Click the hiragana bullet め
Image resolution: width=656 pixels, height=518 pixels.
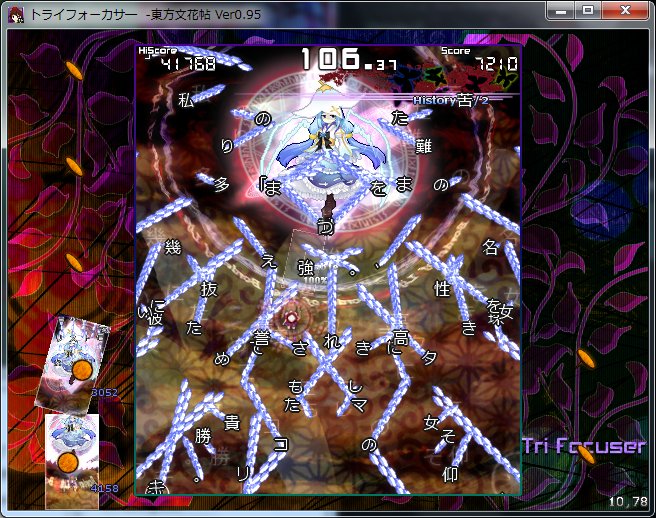(221, 359)
